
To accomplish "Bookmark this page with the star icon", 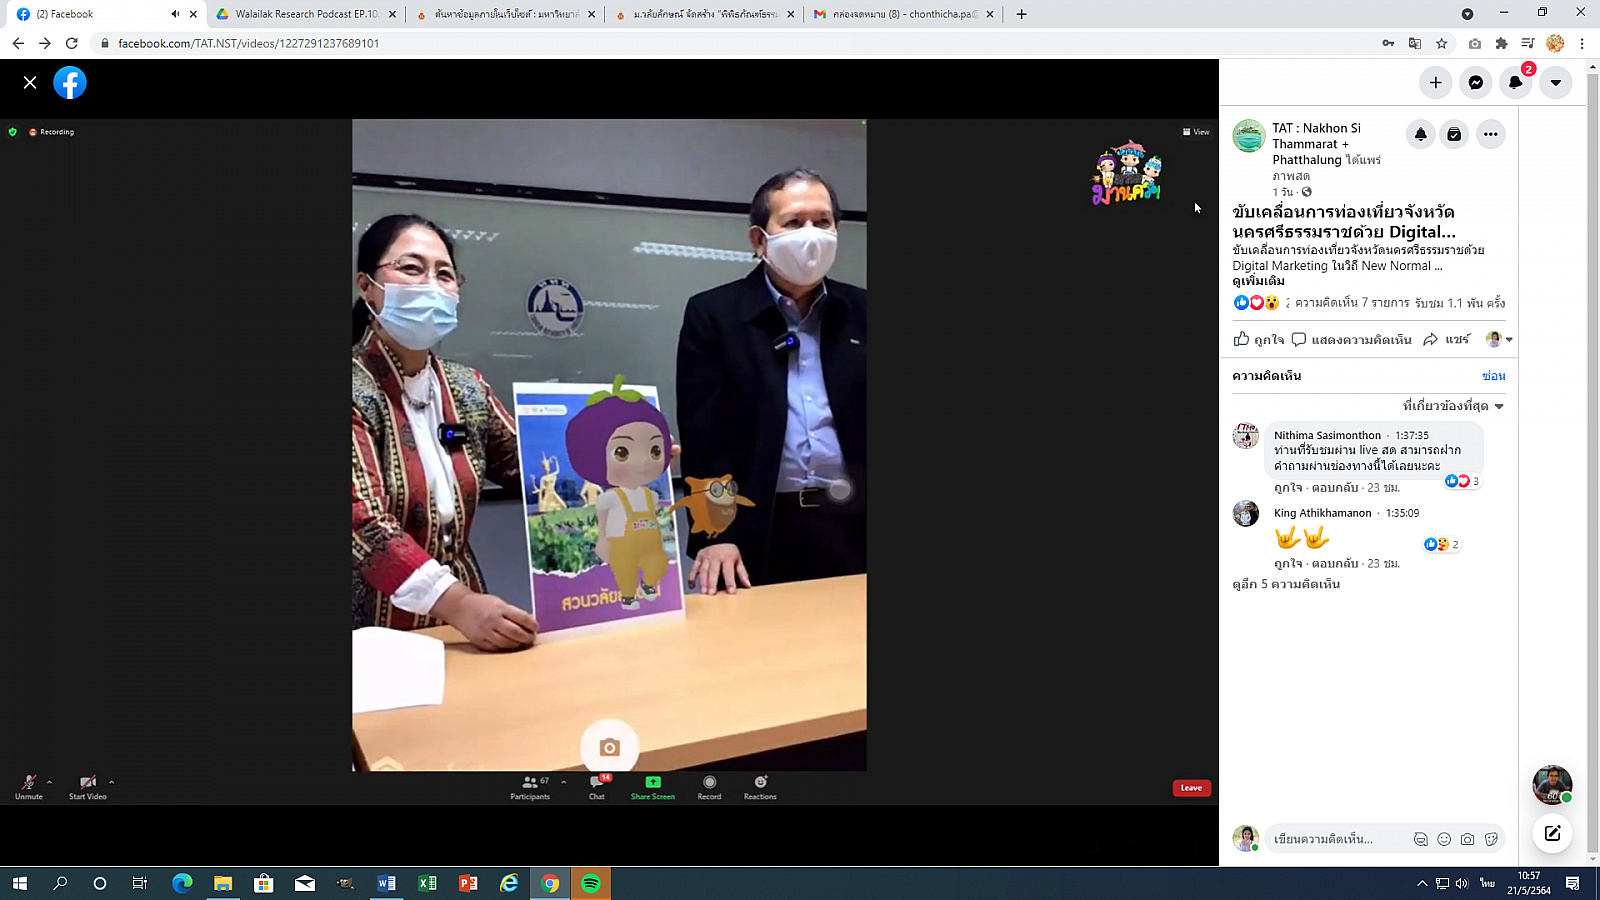I will tap(1441, 43).
